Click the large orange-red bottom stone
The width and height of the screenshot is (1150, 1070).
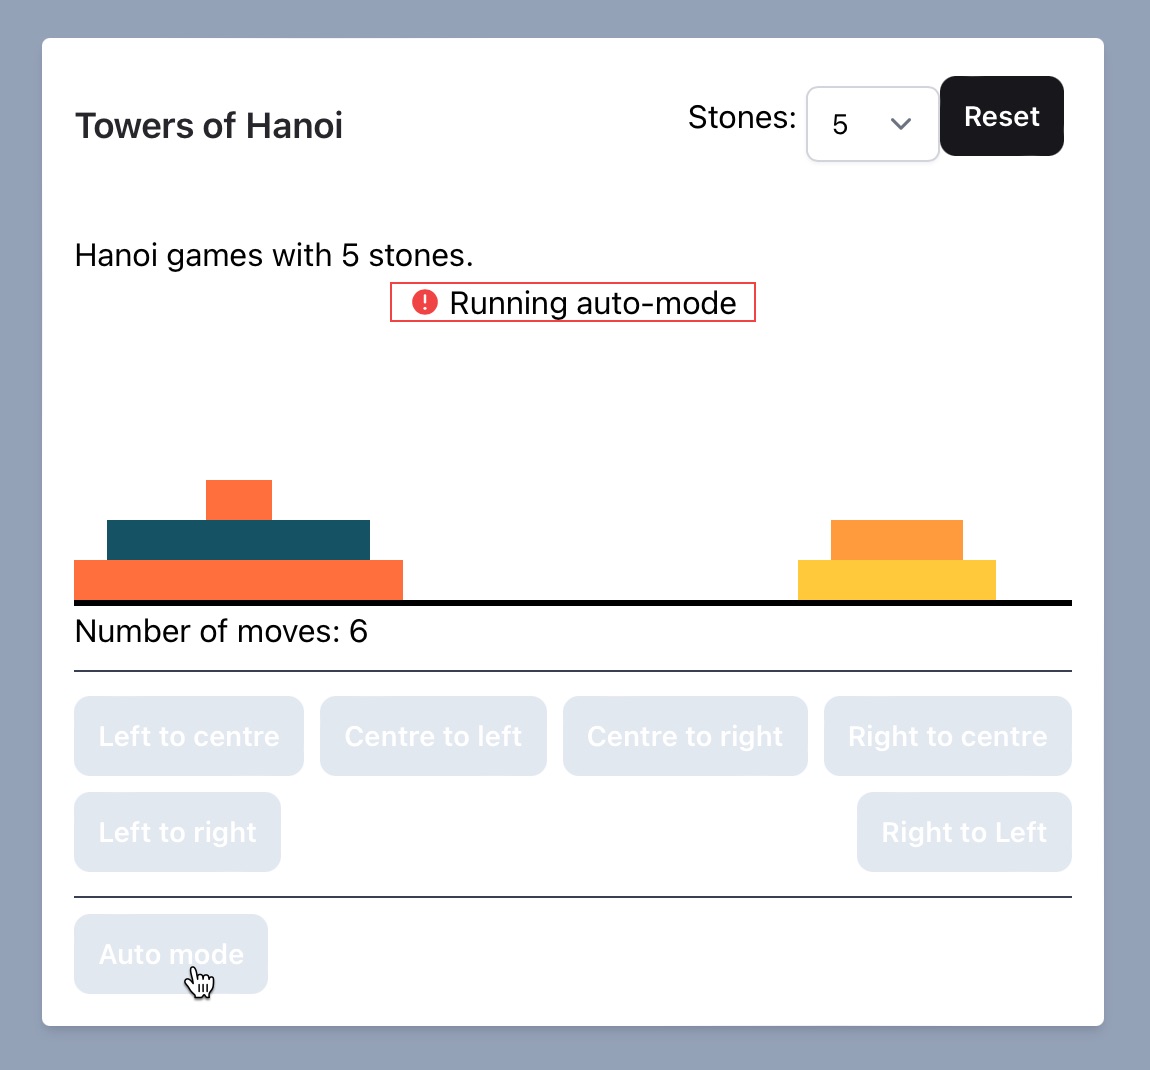[238, 580]
